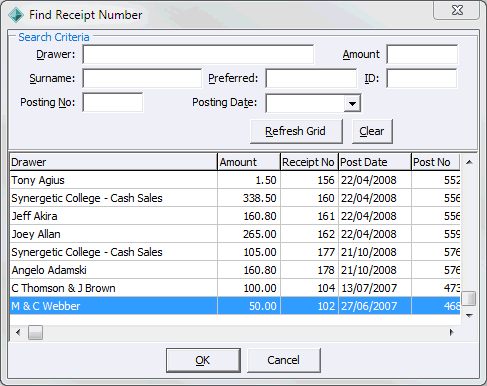Viewport: 487px width, 386px height.
Task: Click vertical scrollbar up arrow
Action: point(469,162)
